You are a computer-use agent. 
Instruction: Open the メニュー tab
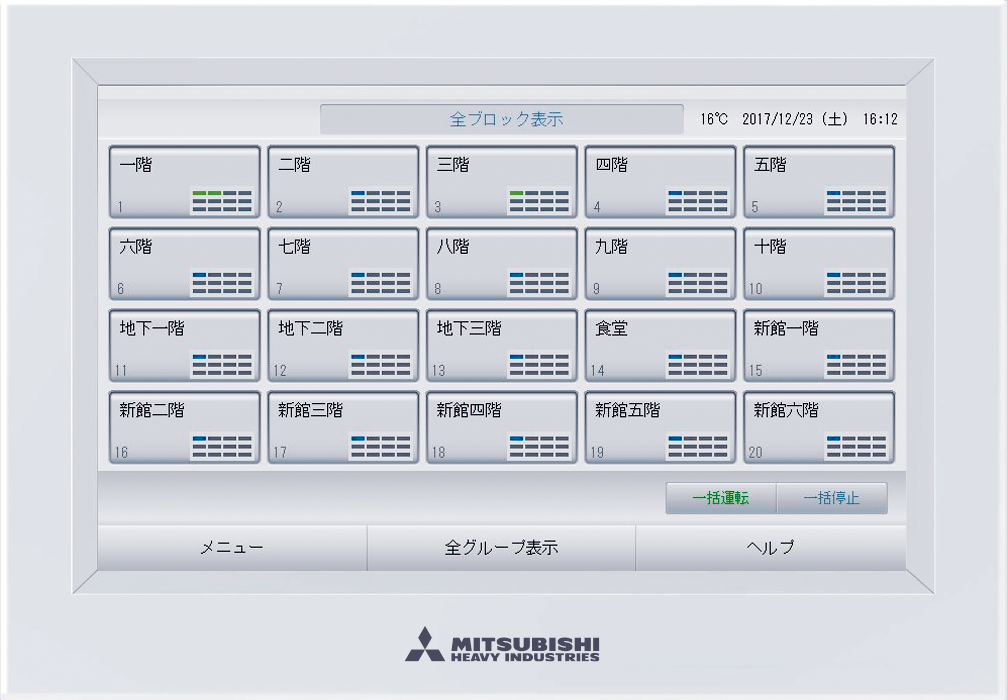click(232, 548)
